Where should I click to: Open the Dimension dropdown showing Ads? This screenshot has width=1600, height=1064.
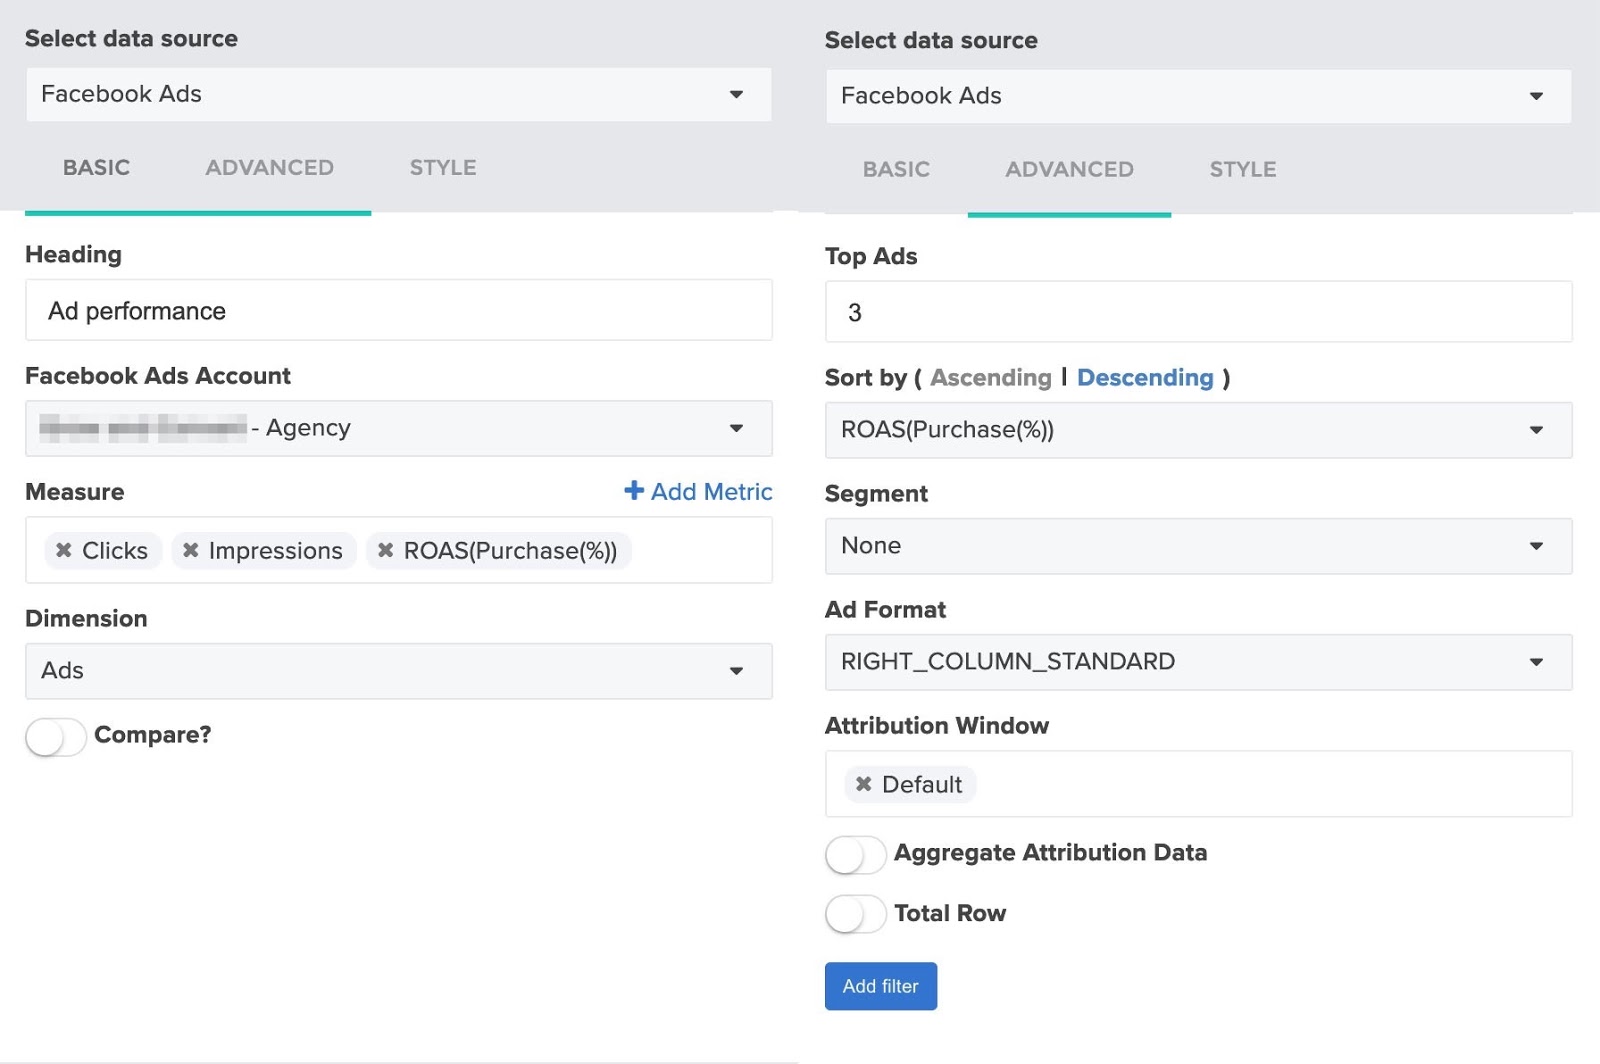click(398, 671)
